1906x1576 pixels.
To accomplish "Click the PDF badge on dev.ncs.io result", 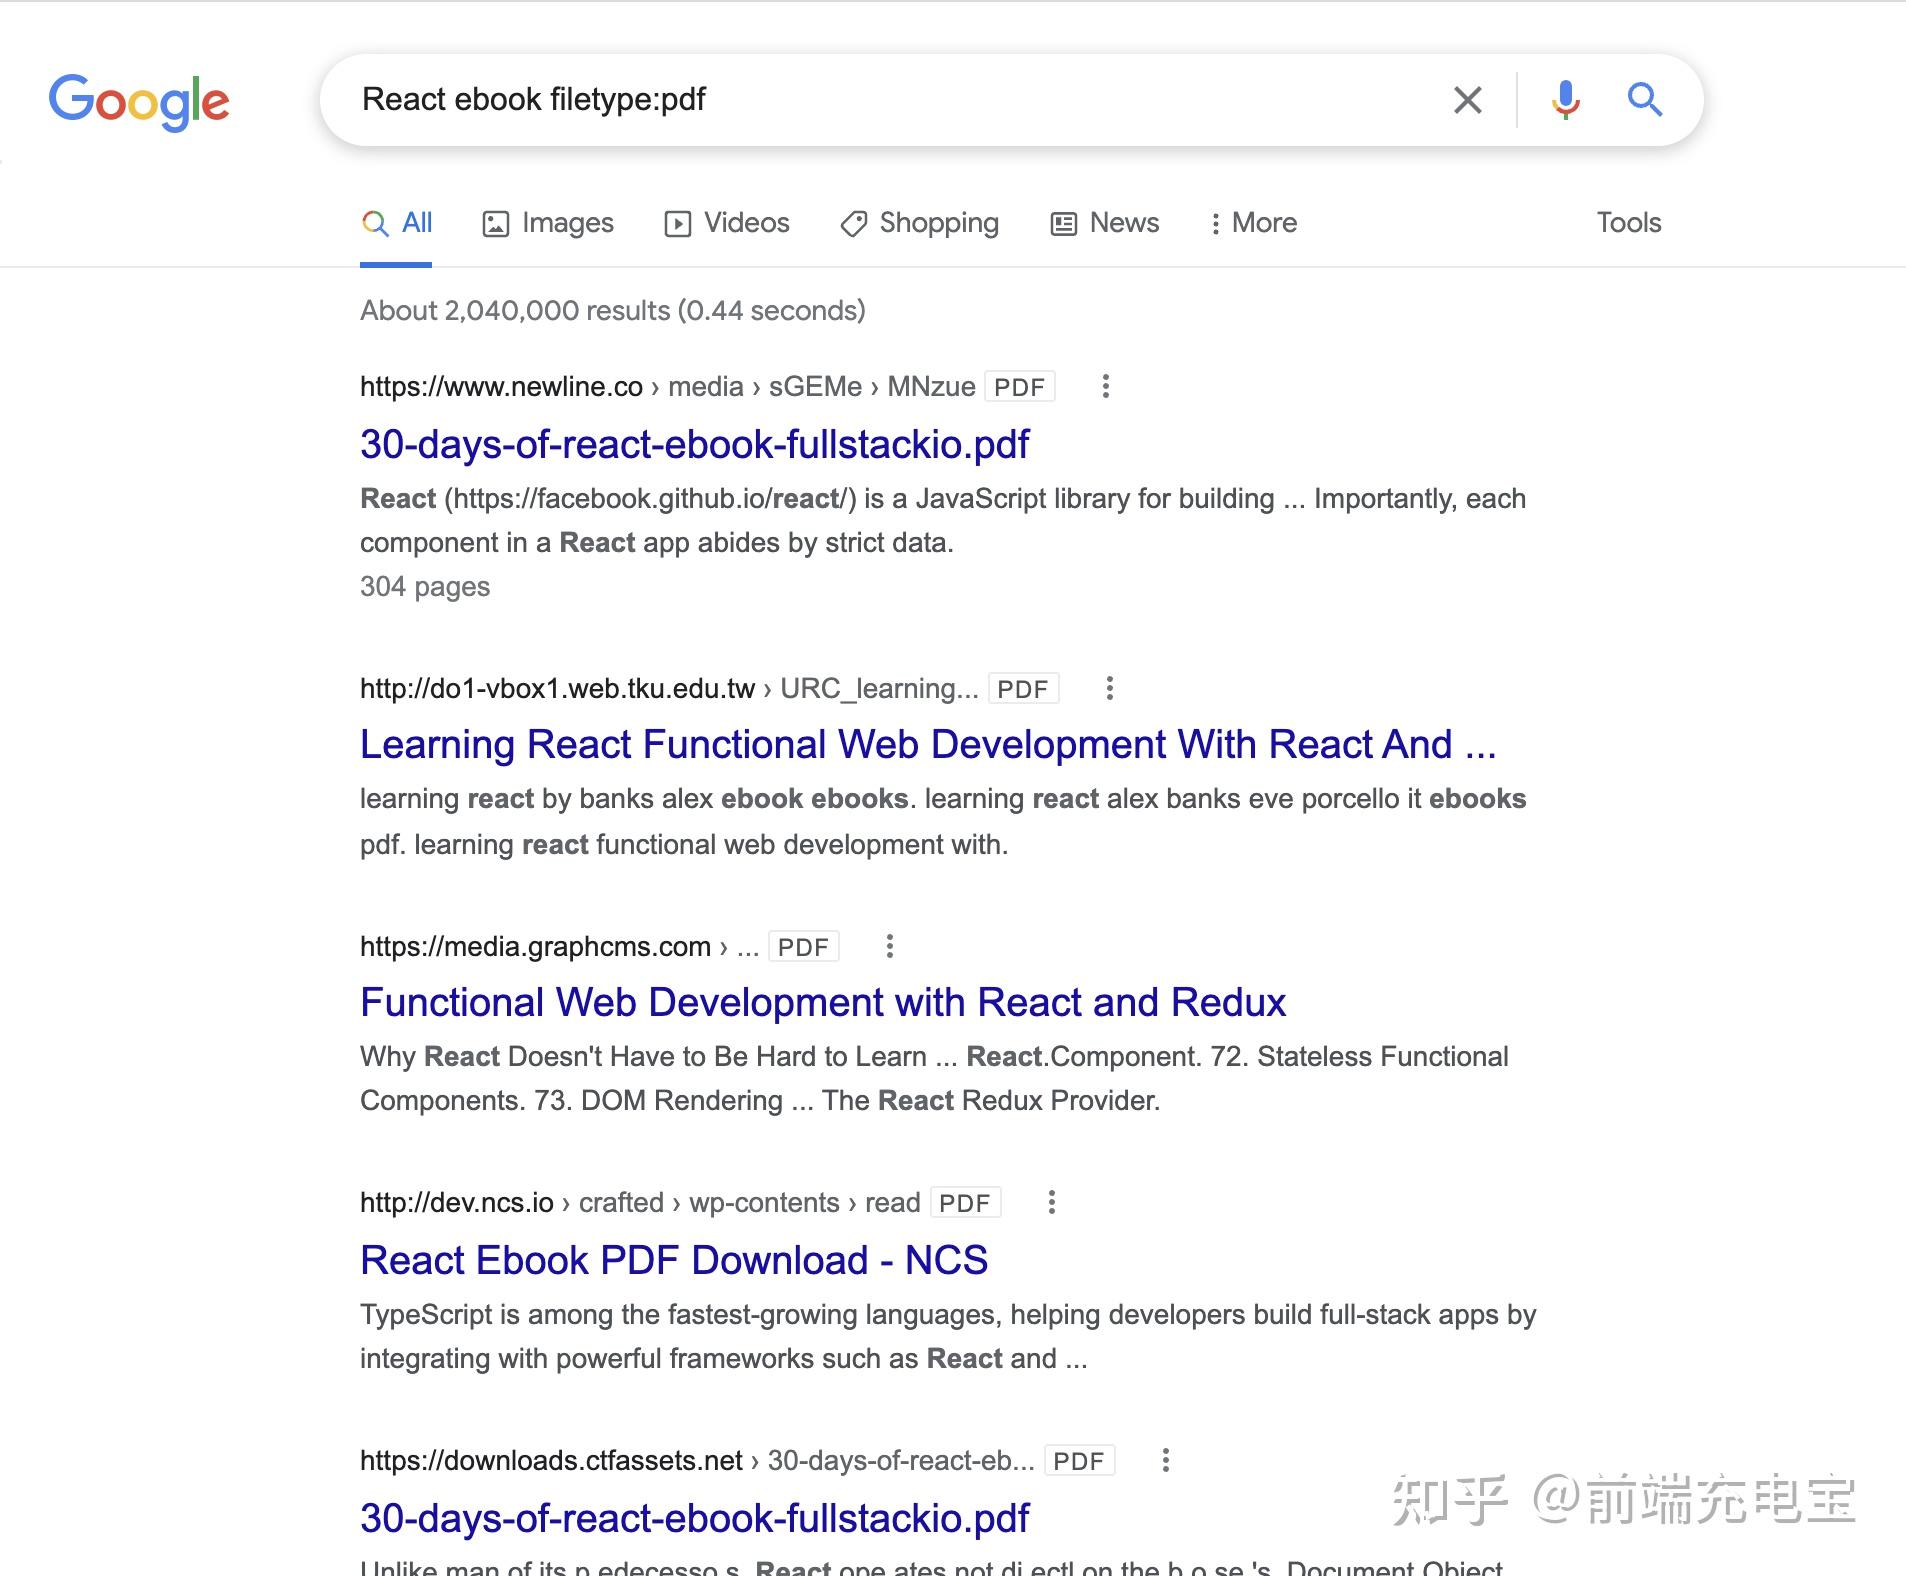I will [x=965, y=1203].
